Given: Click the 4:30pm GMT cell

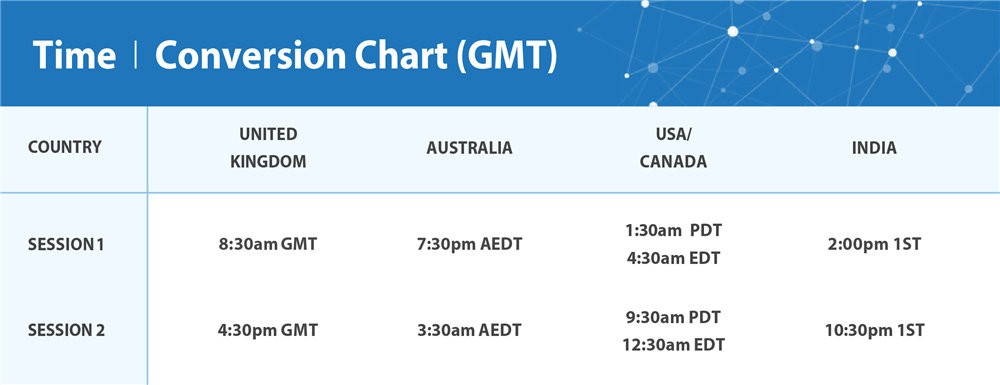Looking at the screenshot, I should point(268,331).
